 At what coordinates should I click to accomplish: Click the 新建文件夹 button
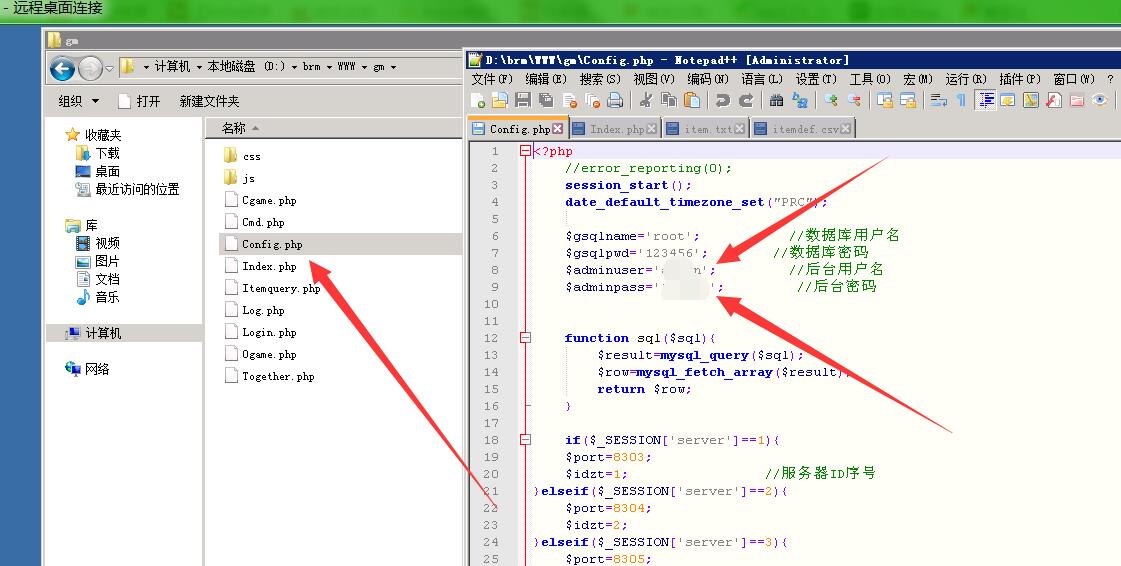[x=209, y=101]
